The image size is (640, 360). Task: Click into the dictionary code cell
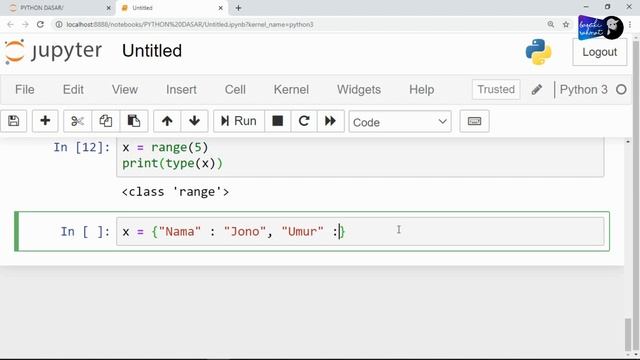[x=360, y=231]
